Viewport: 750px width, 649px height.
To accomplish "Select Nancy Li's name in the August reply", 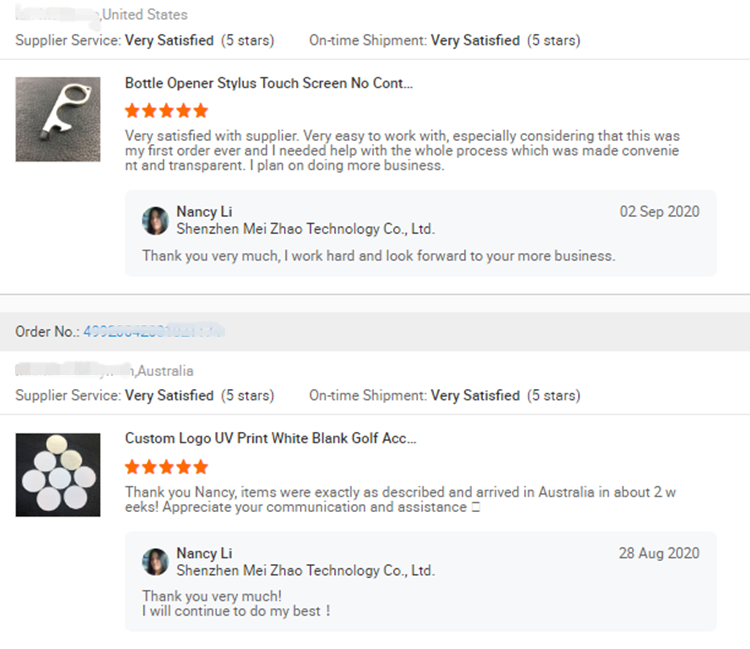I will point(204,553).
